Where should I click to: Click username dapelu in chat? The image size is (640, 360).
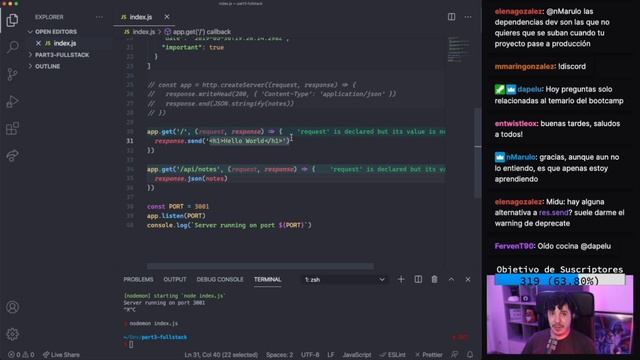(x=529, y=89)
